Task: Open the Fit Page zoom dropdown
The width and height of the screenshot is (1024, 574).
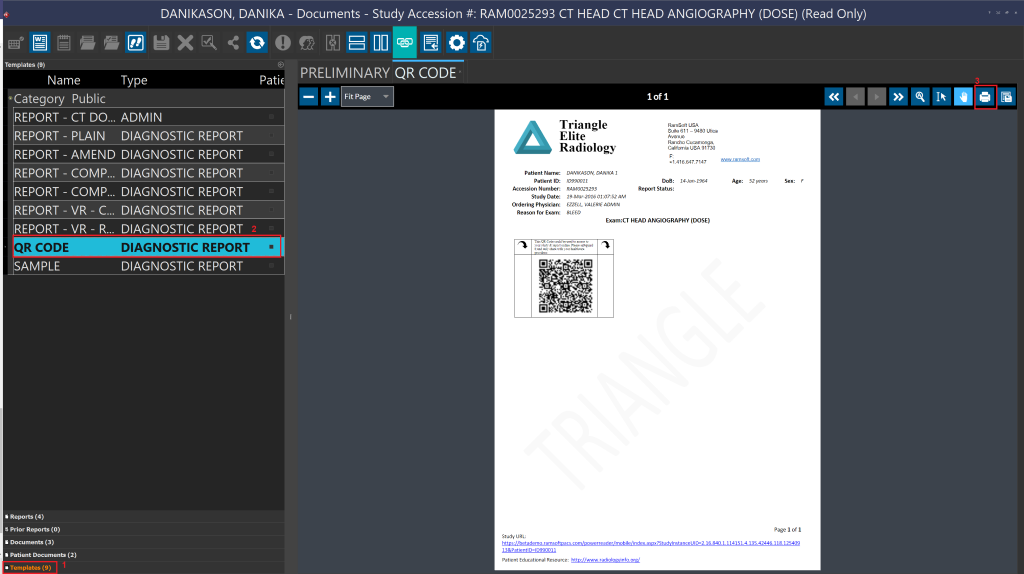Action: [367, 97]
